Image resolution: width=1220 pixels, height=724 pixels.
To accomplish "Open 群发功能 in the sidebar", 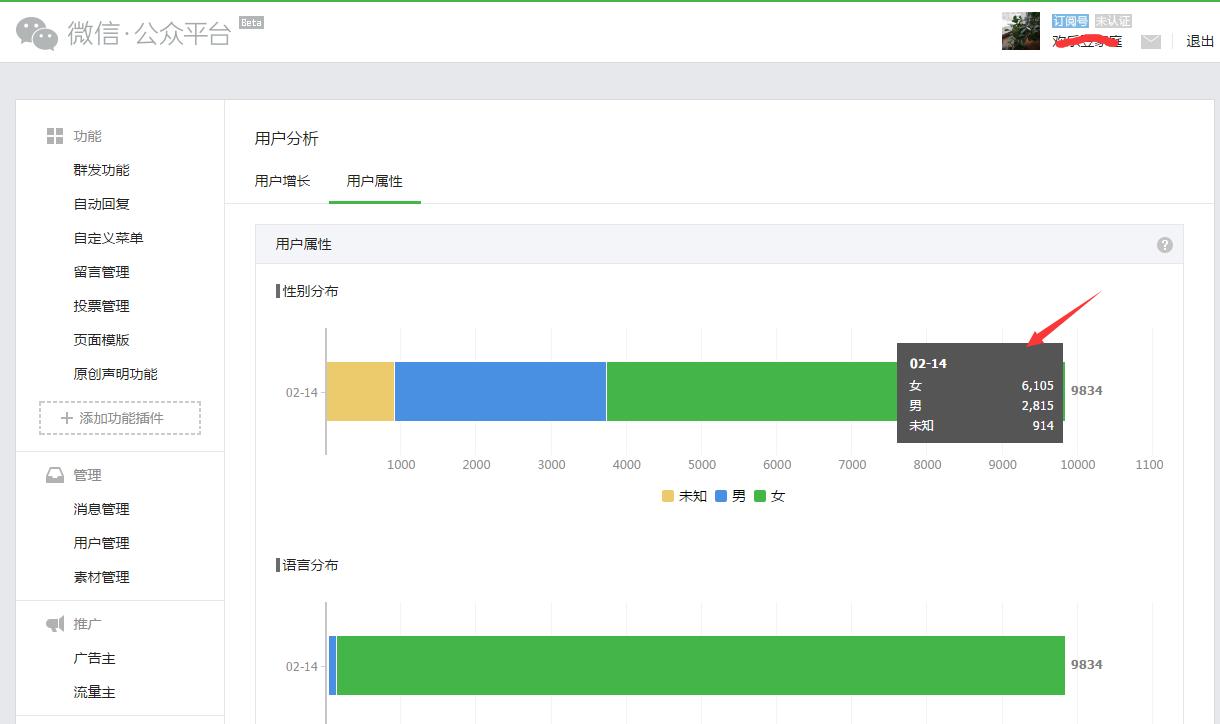I will point(101,169).
